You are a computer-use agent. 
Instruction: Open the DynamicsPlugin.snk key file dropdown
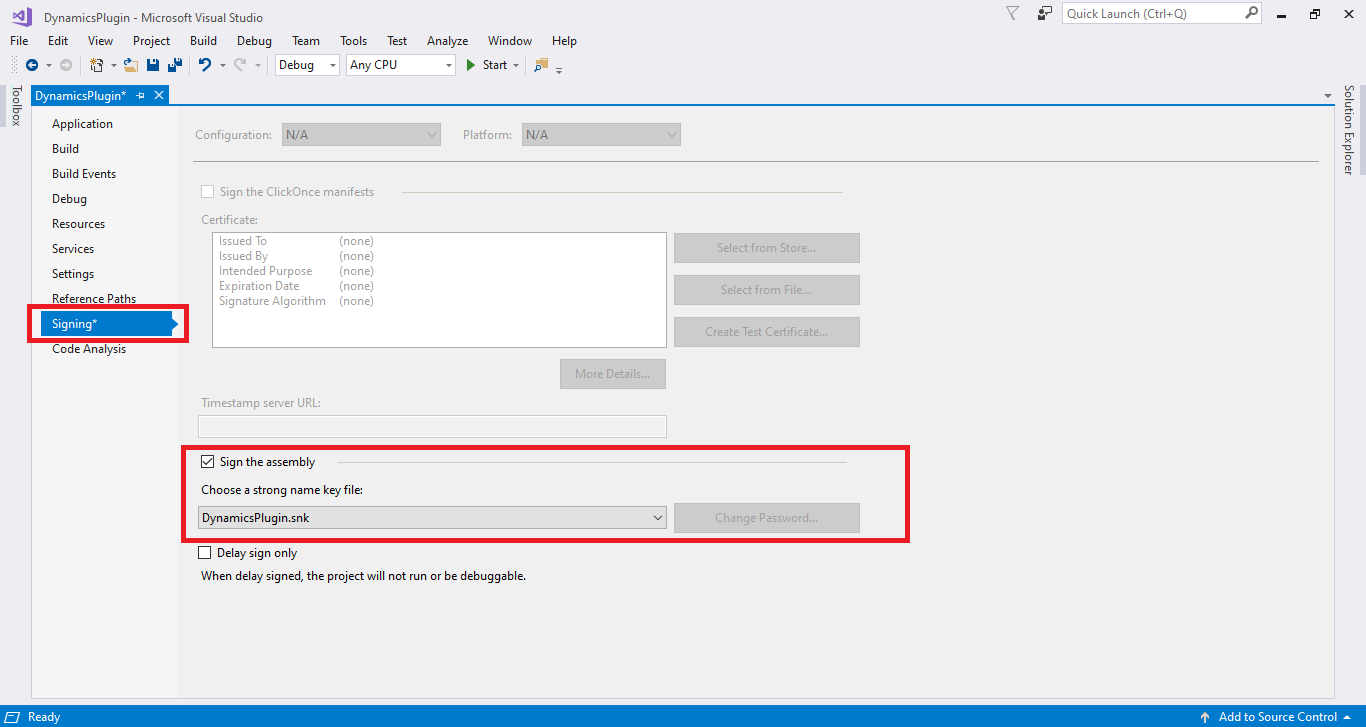[658, 518]
